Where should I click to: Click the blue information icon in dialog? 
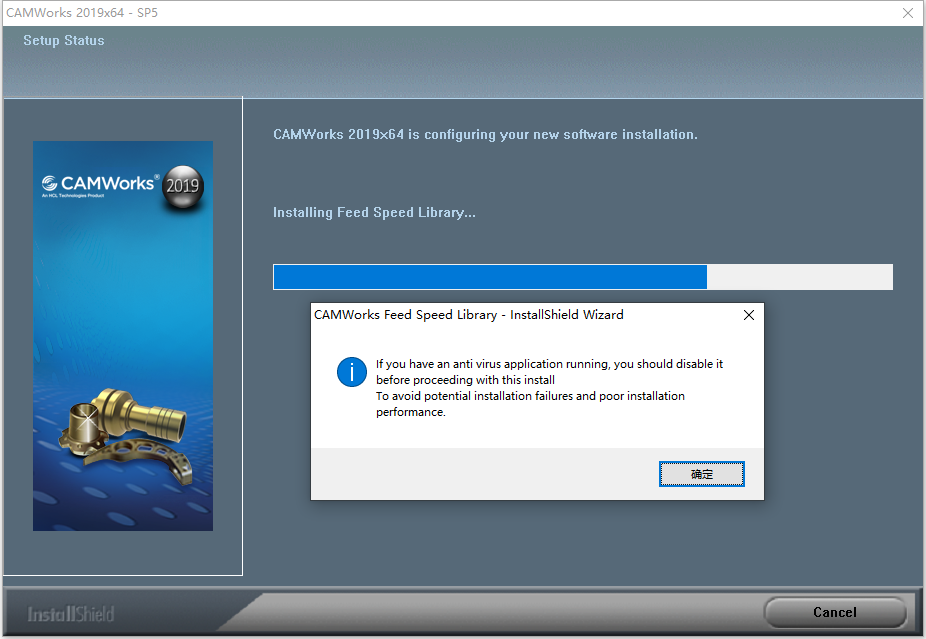tap(352, 372)
